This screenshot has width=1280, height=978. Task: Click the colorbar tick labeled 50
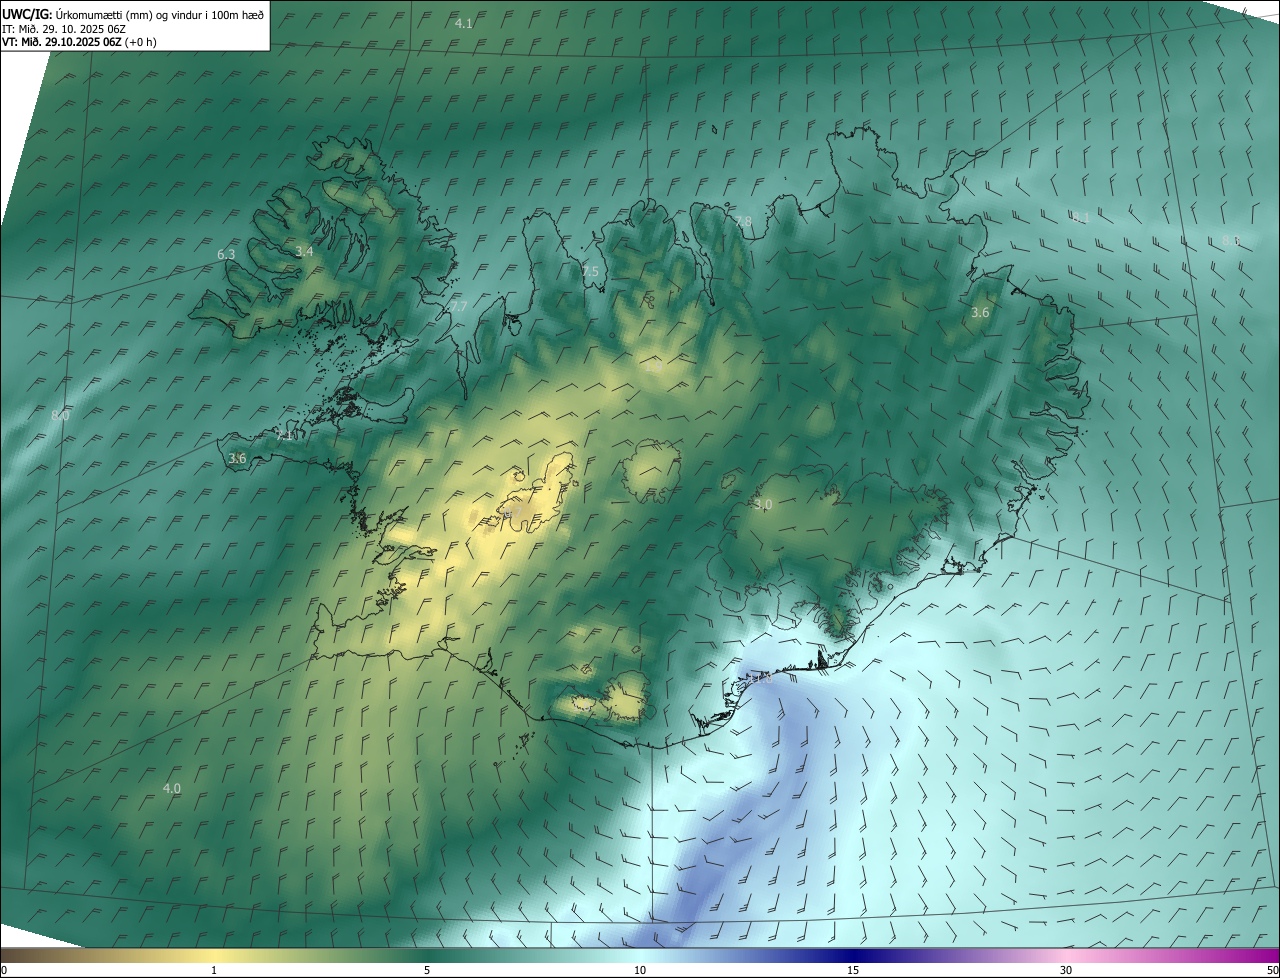[1272, 970]
